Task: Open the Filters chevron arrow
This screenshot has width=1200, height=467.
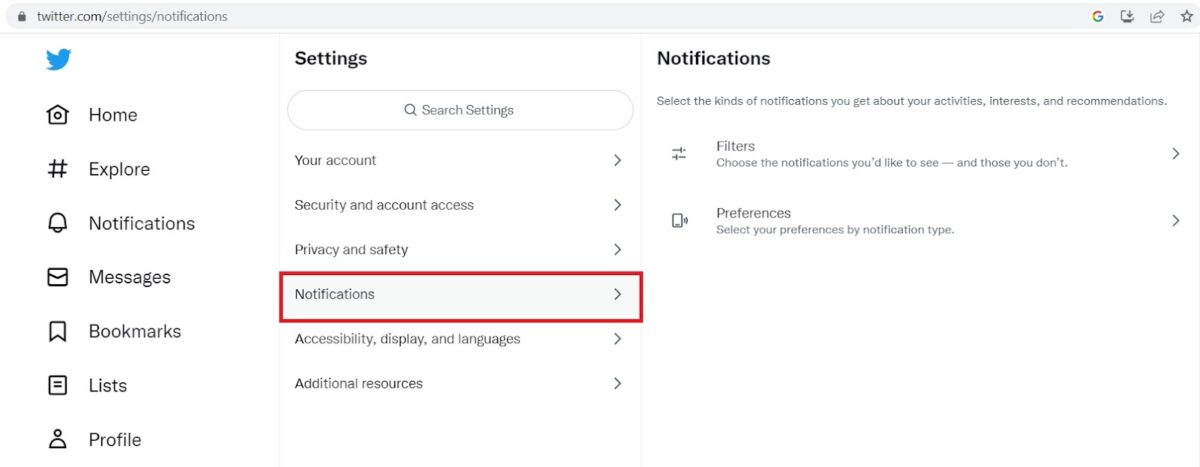Action: [x=1176, y=153]
